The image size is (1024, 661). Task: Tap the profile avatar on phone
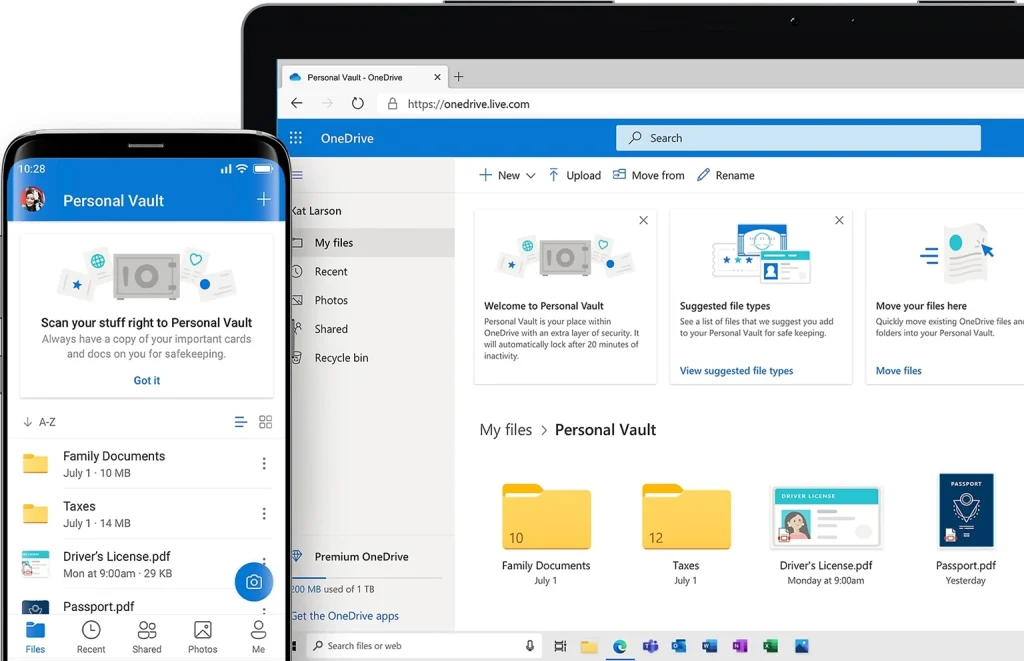click(33, 200)
